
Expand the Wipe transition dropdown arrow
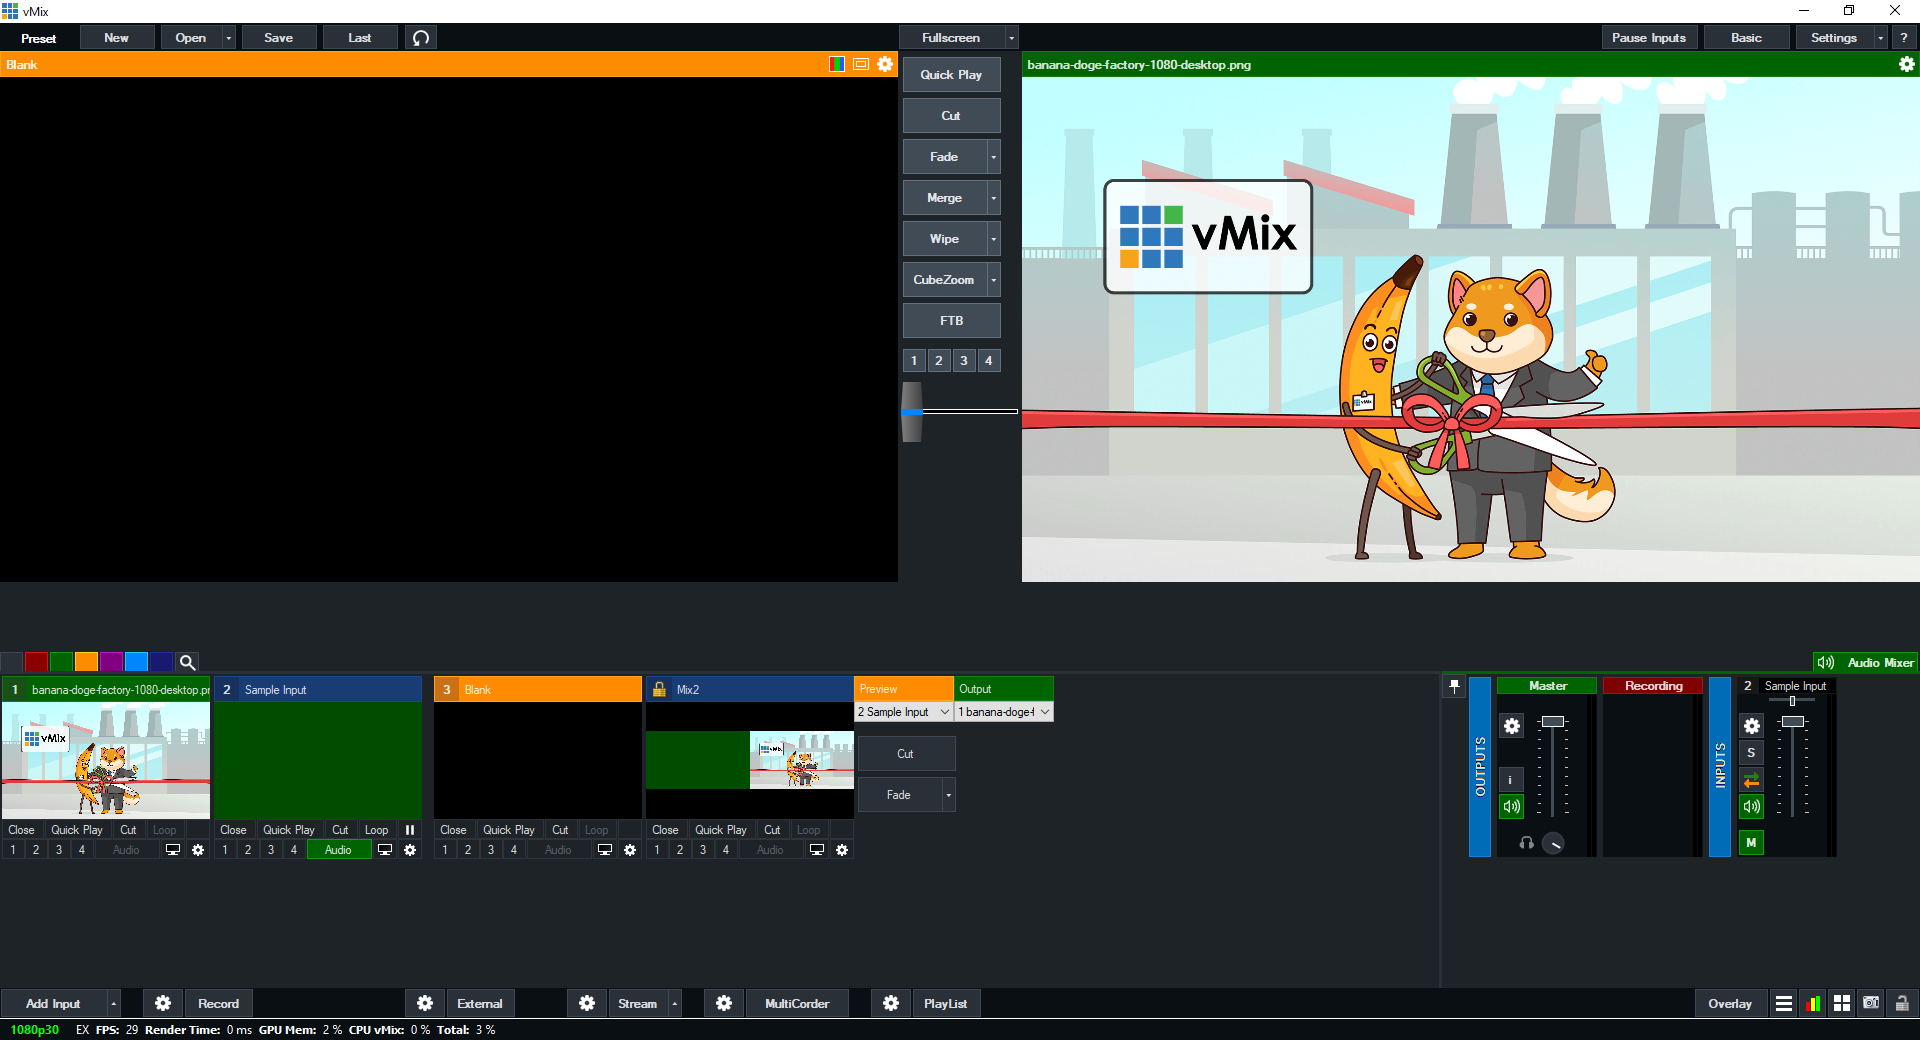coord(993,239)
